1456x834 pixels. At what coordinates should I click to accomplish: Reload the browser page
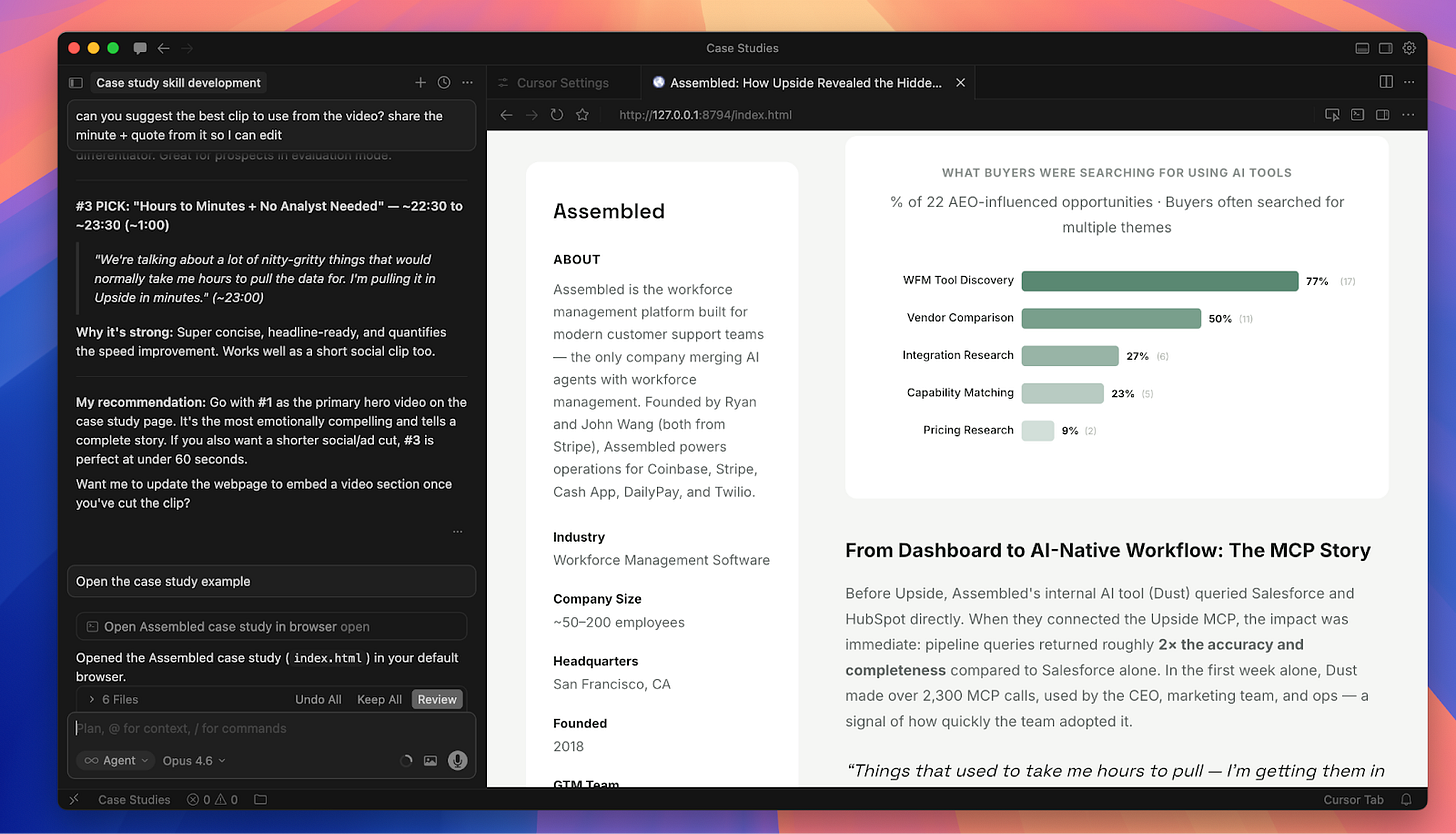coord(557,115)
